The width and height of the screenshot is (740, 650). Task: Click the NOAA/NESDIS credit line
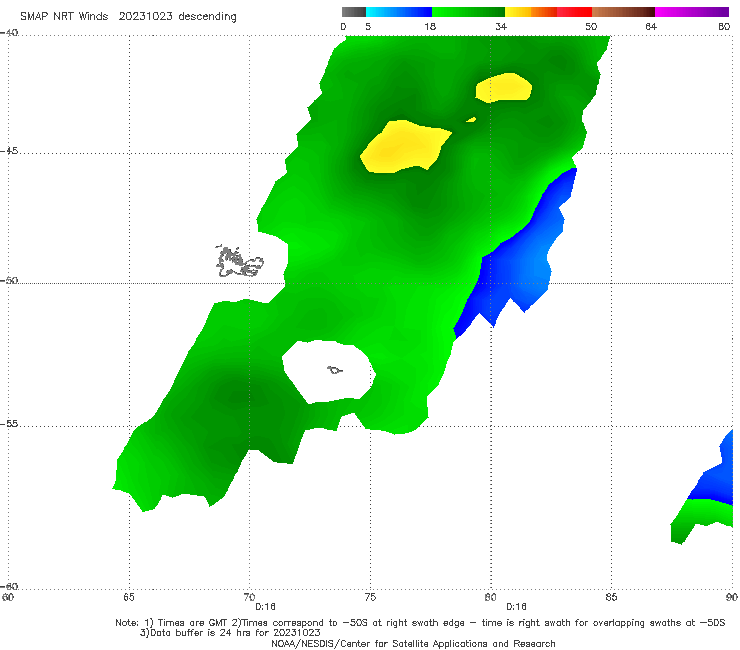pyautogui.click(x=413, y=644)
